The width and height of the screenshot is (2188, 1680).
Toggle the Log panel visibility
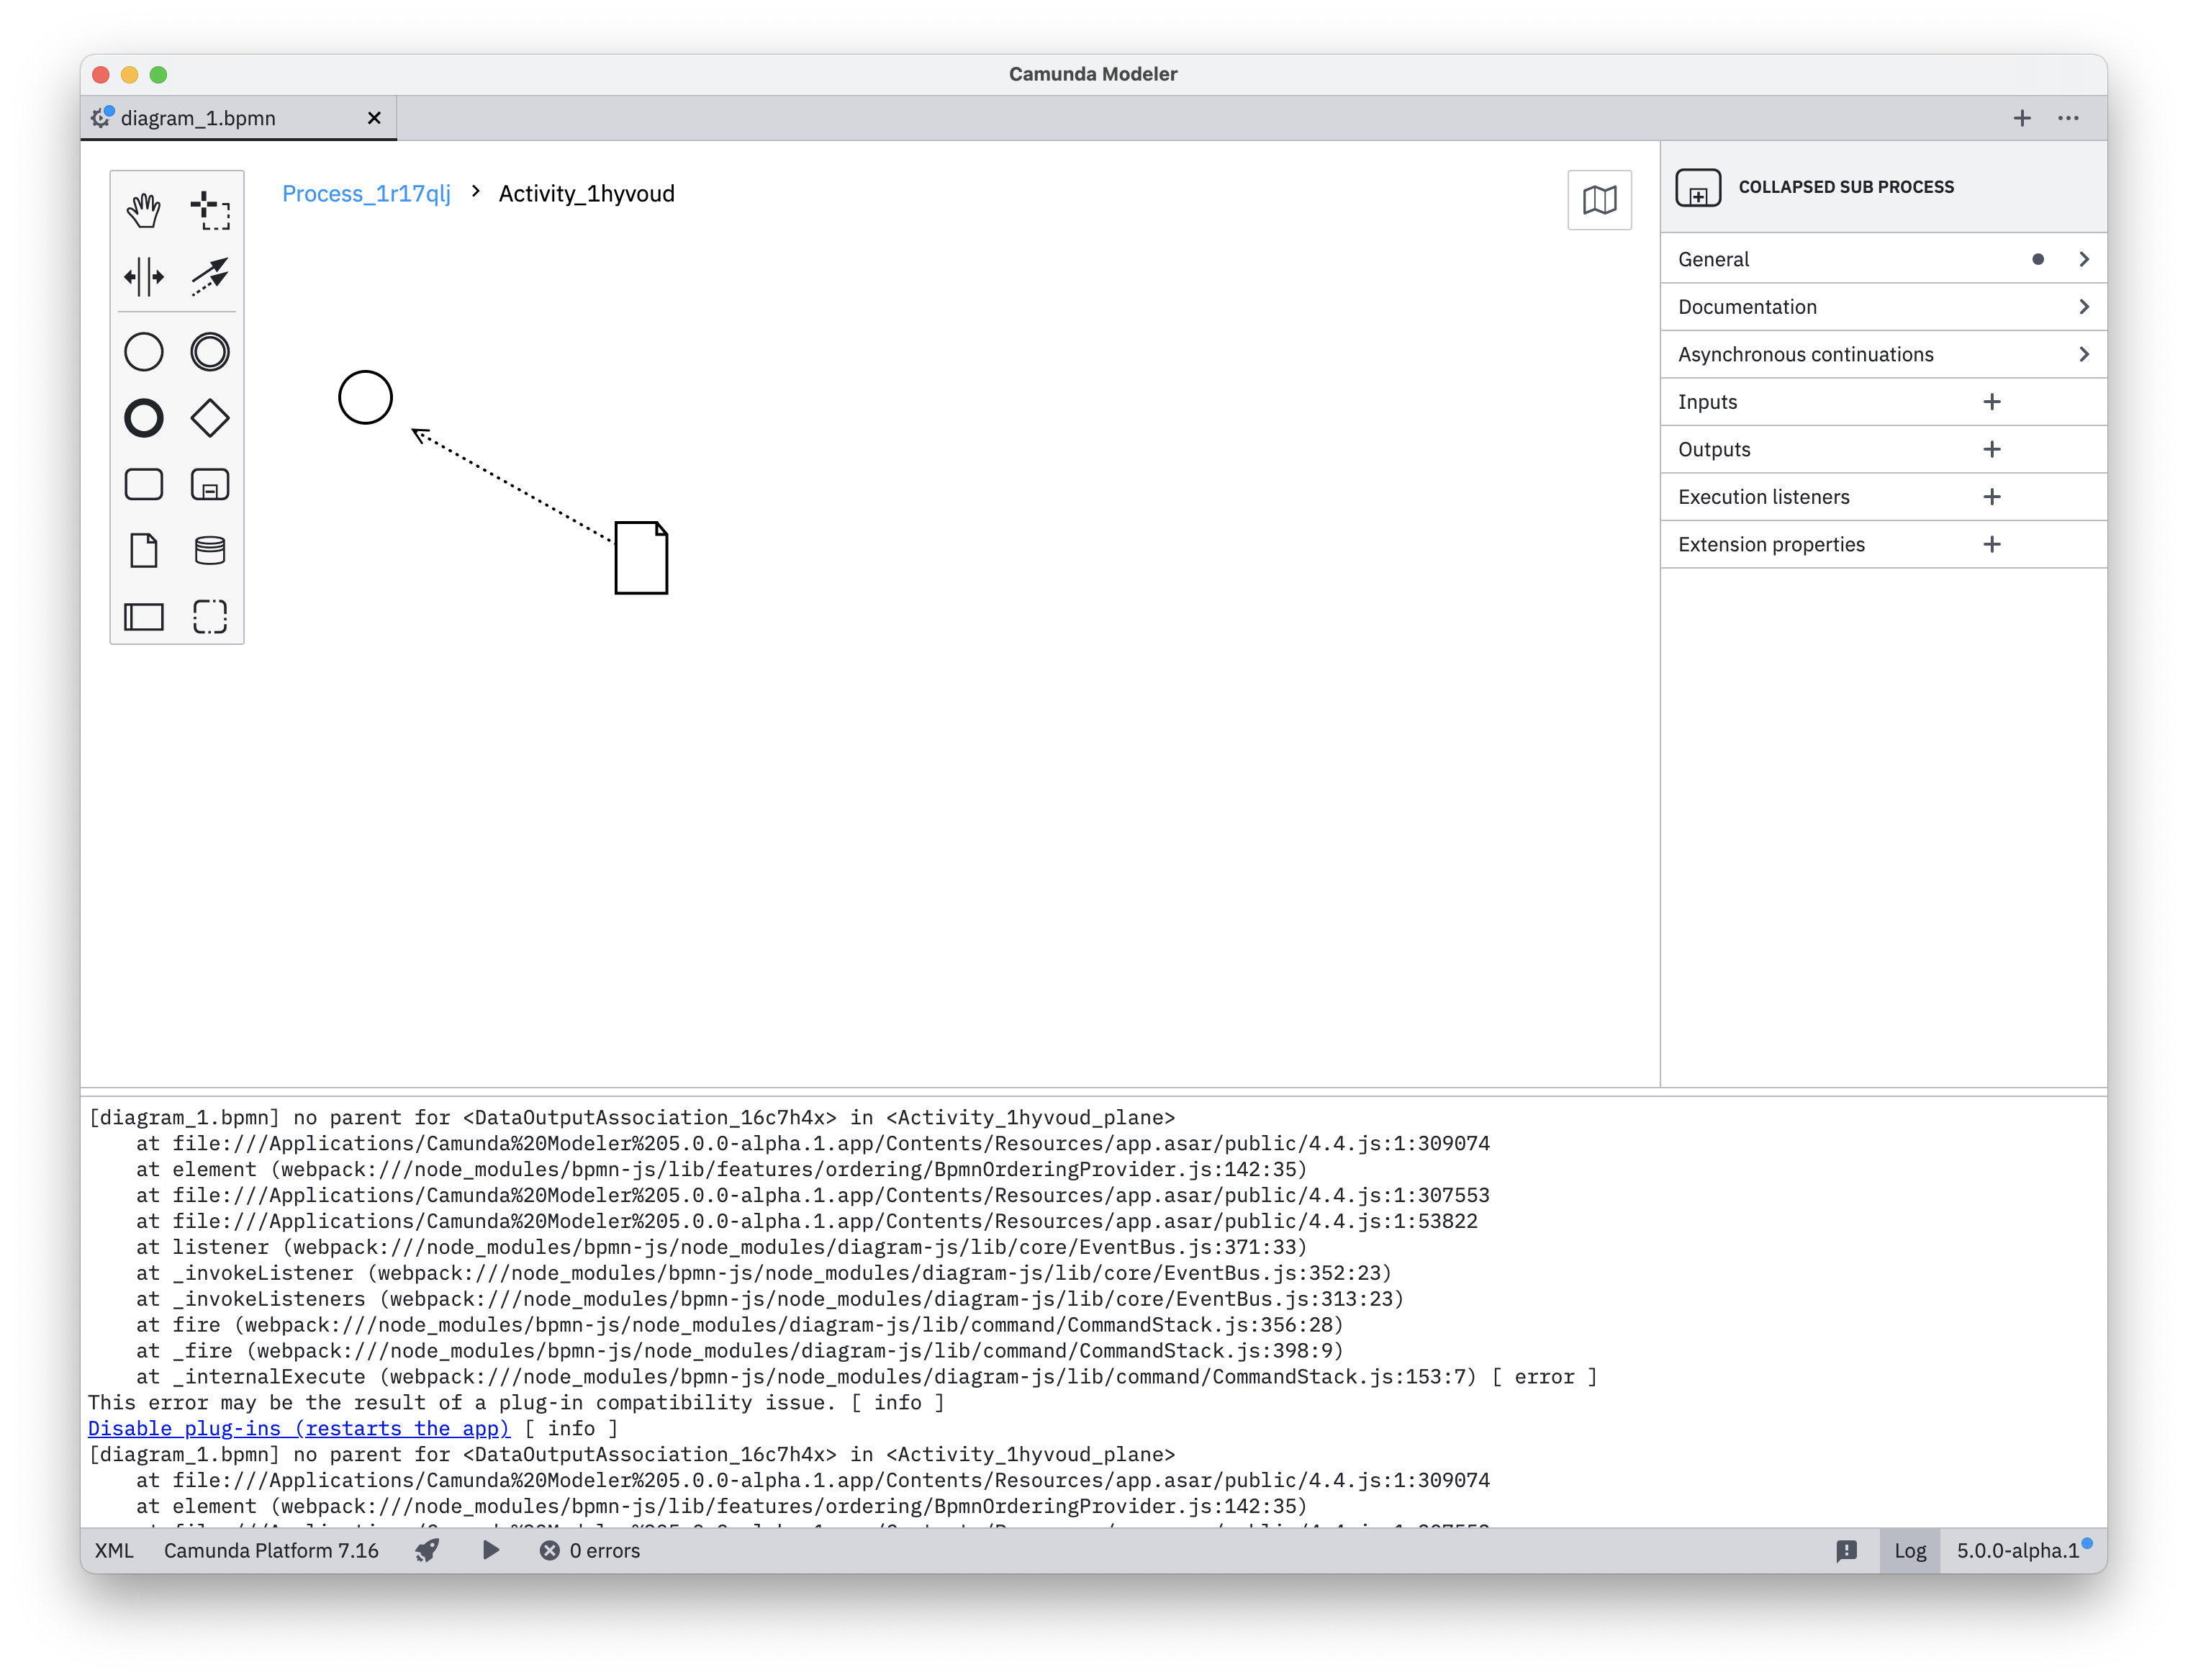click(1909, 1550)
